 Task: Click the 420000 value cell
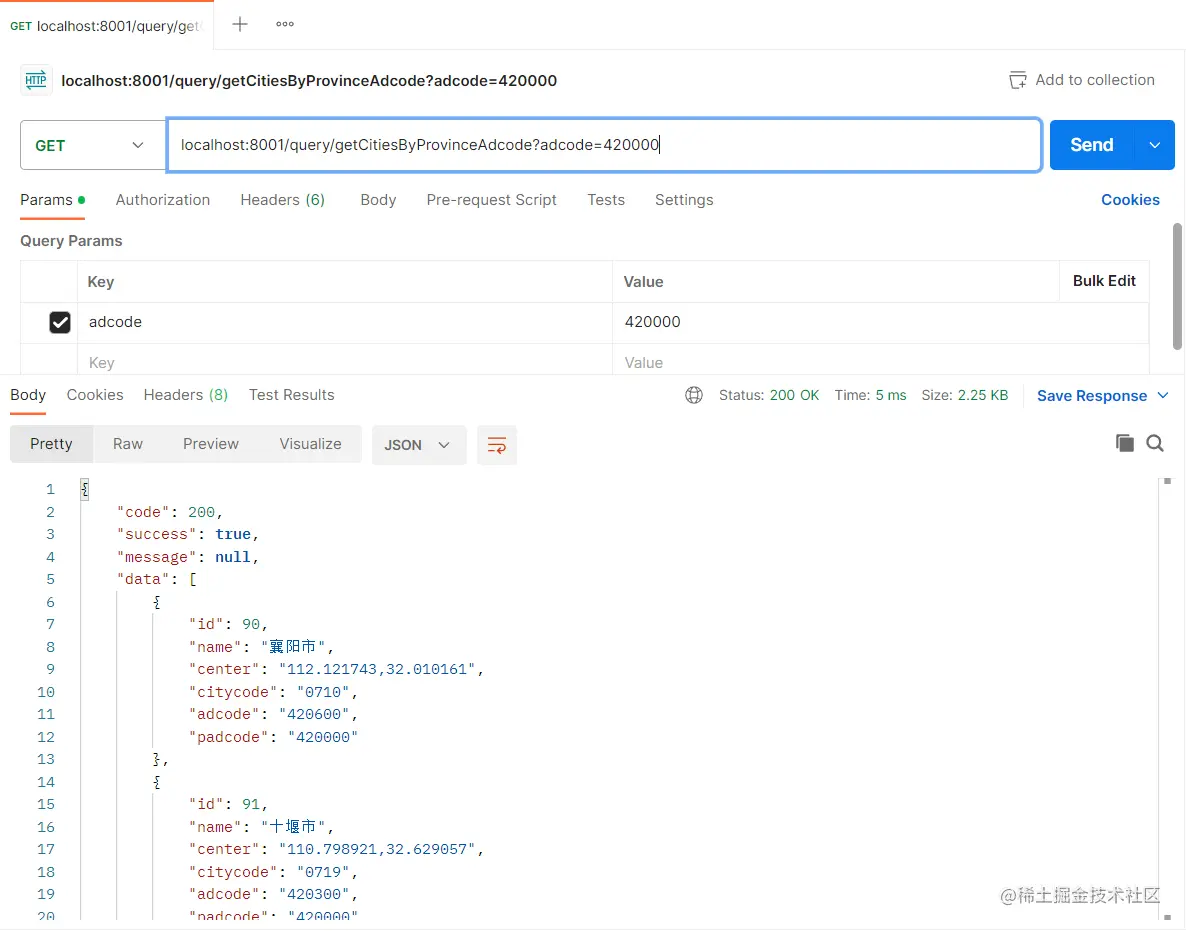point(880,322)
